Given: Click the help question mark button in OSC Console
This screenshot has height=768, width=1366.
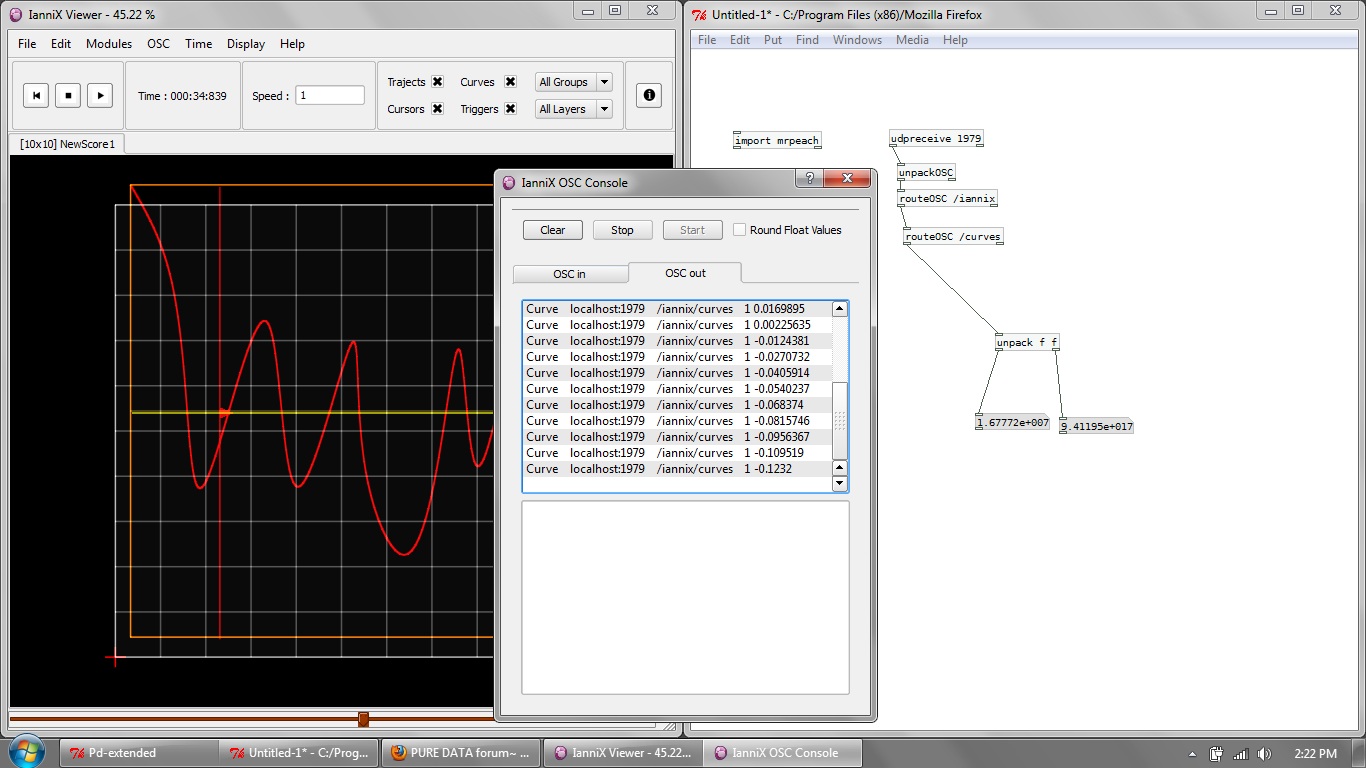Looking at the screenshot, I should point(810,178).
